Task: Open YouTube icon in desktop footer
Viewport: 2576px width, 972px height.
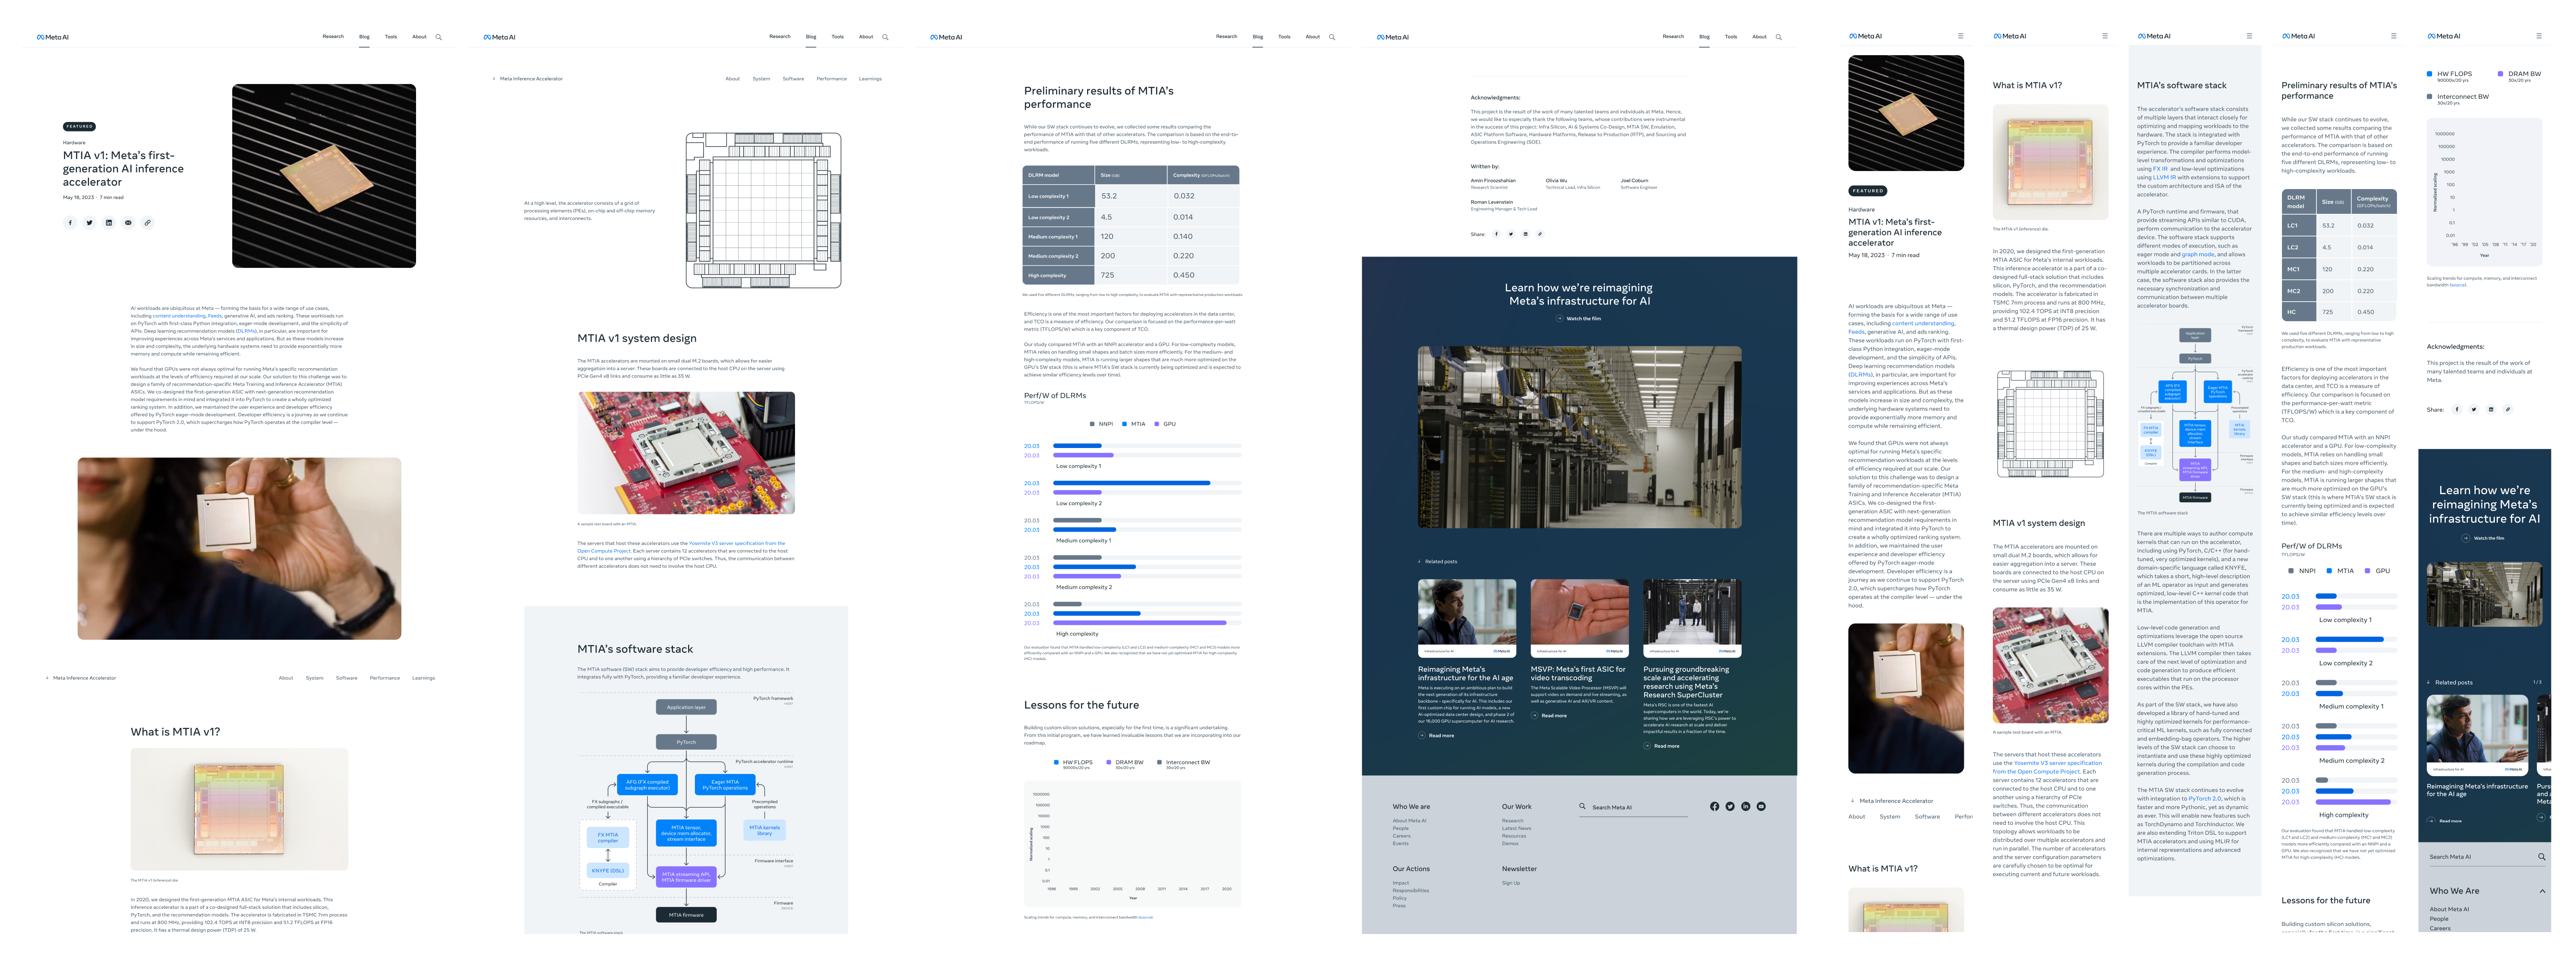Action: pyautogui.click(x=1761, y=806)
